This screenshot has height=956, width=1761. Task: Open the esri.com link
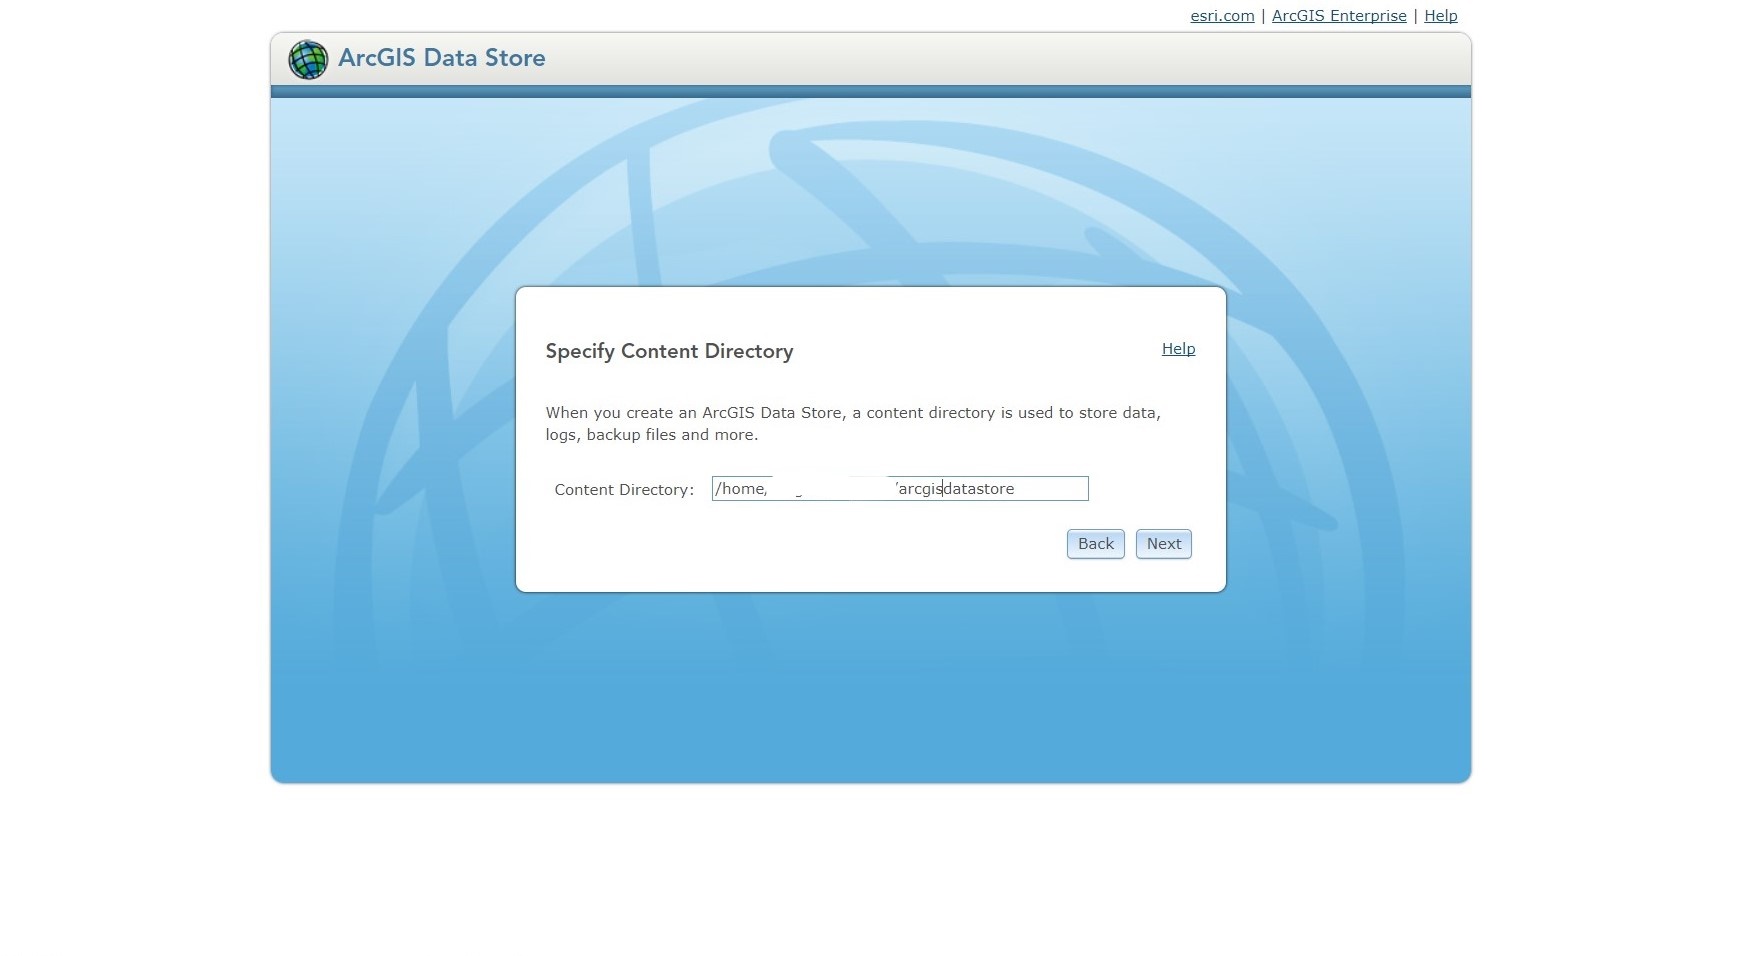1222,16
